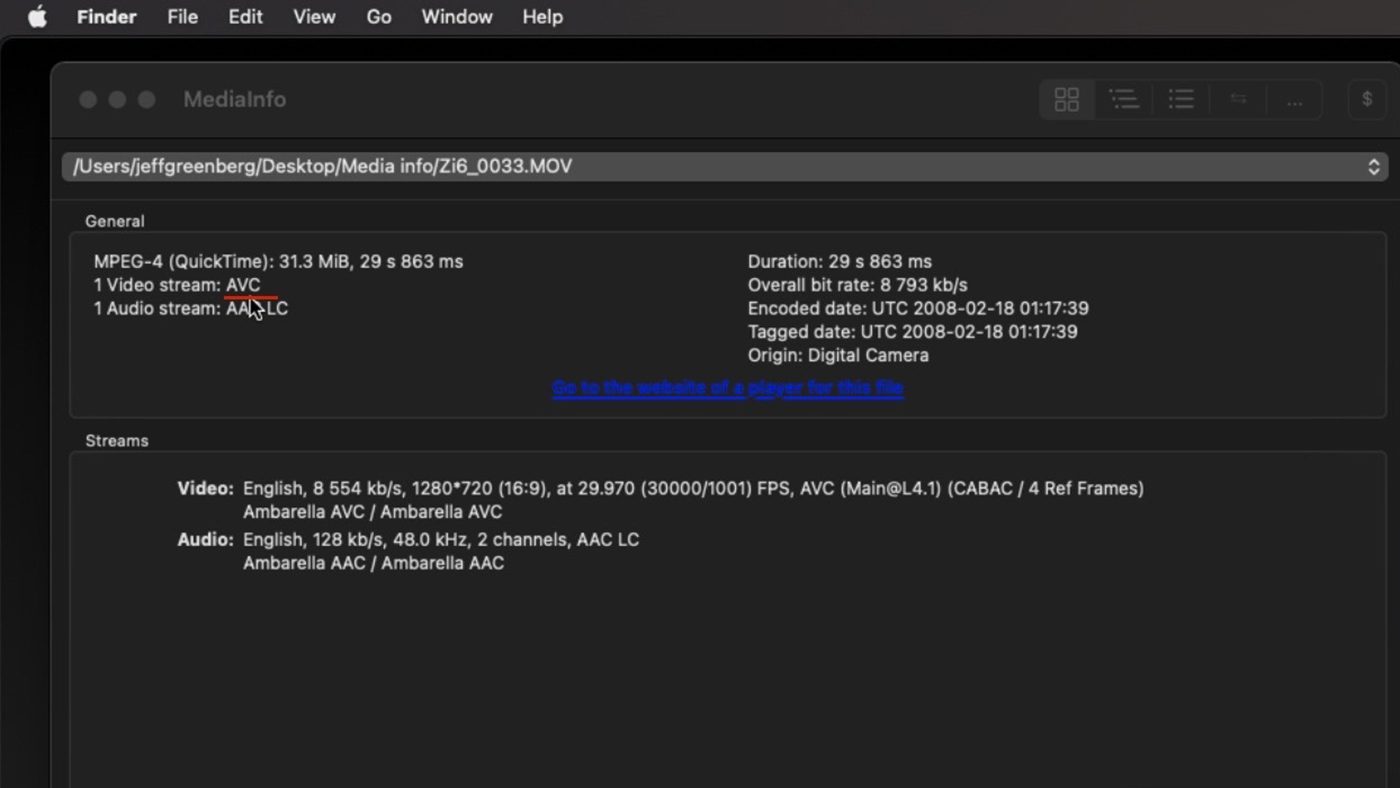This screenshot has height=788, width=1400.
Task: Click the double-arrow compare view icon
Action: pos(1238,99)
